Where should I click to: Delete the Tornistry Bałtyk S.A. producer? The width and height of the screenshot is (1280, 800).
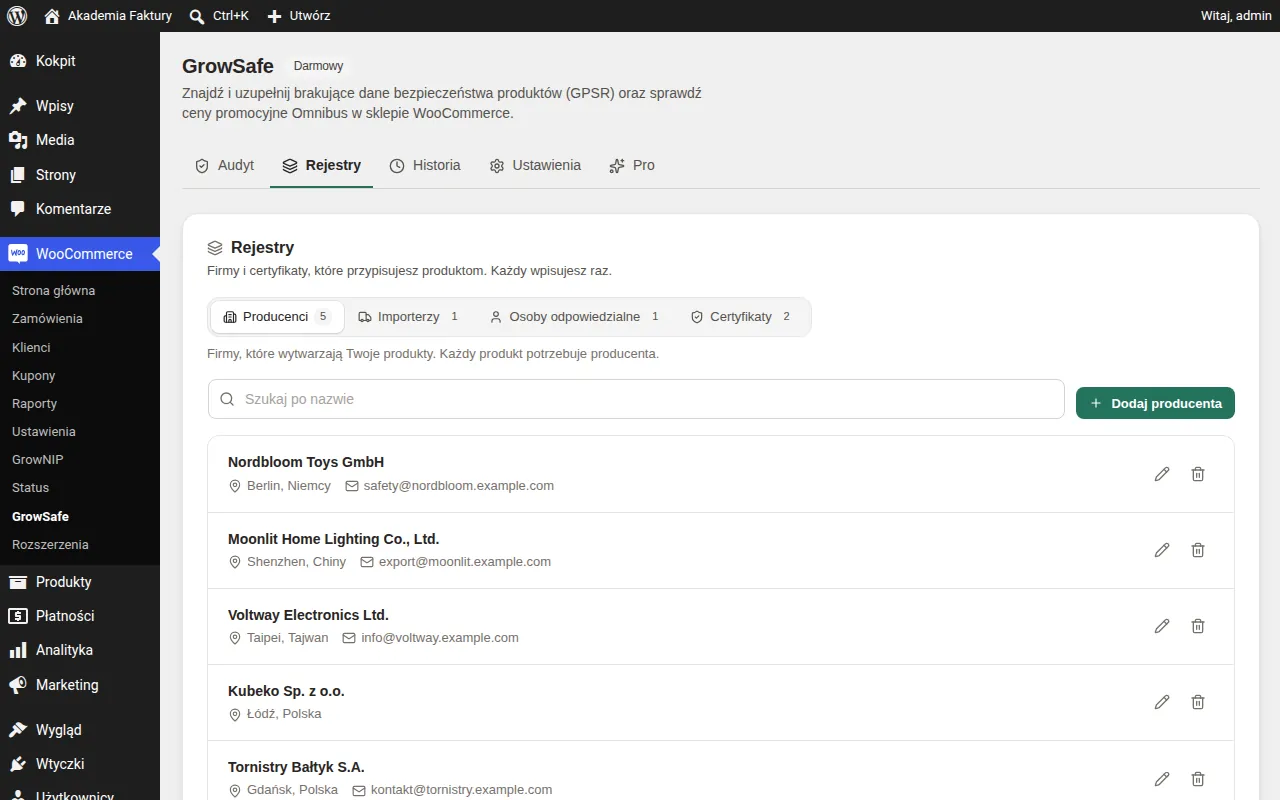tap(1198, 779)
